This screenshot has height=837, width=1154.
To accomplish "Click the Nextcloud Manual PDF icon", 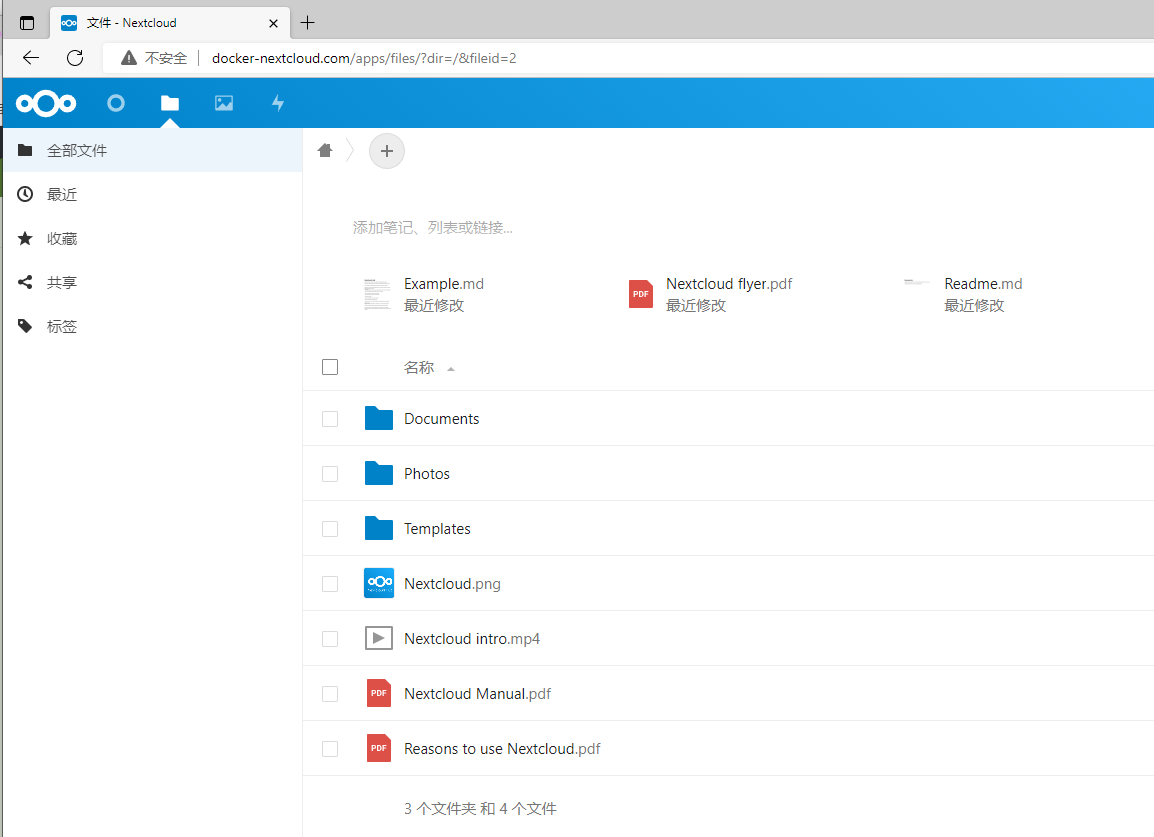I will [378, 693].
